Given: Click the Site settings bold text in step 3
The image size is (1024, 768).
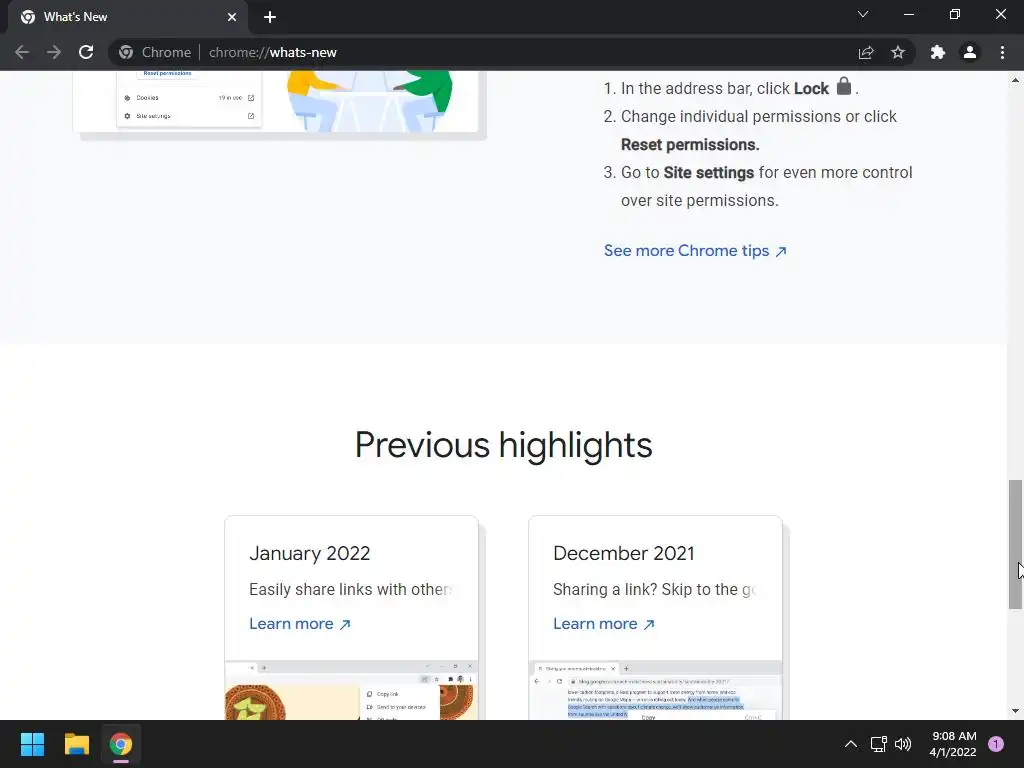Looking at the screenshot, I should (x=709, y=172).
